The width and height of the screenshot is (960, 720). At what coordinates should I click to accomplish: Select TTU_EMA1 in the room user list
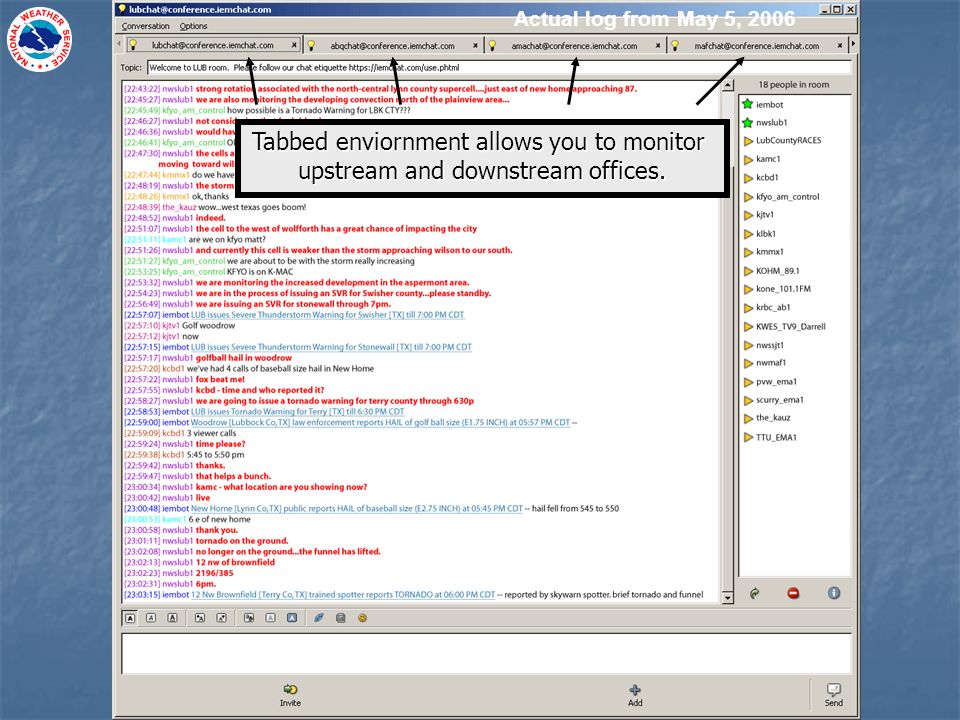click(x=776, y=437)
